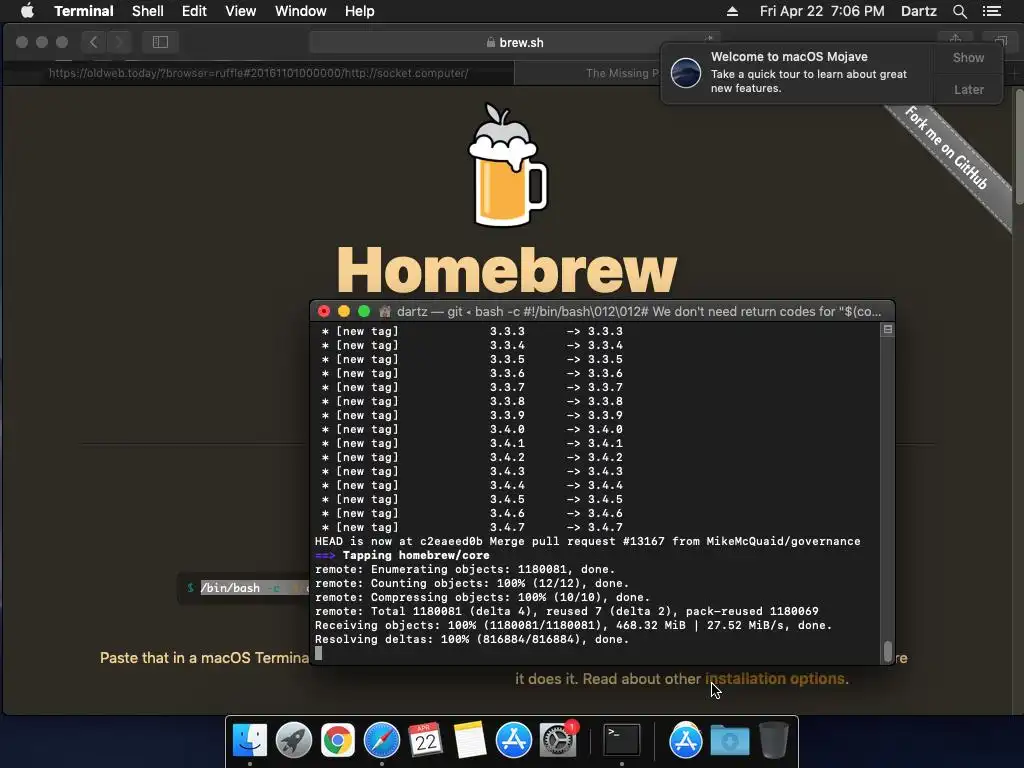Viewport: 1024px width, 768px height.
Task: Go back in Safari window
Action: pyautogui.click(x=93, y=42)
